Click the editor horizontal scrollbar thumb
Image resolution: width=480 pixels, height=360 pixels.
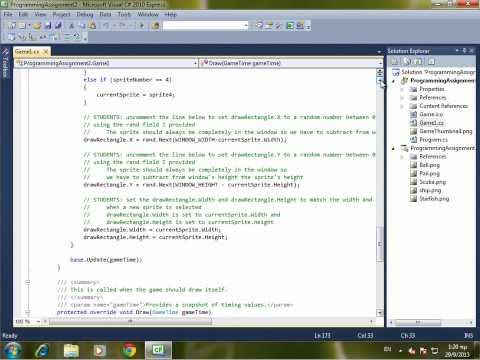[x=130, y=321]
